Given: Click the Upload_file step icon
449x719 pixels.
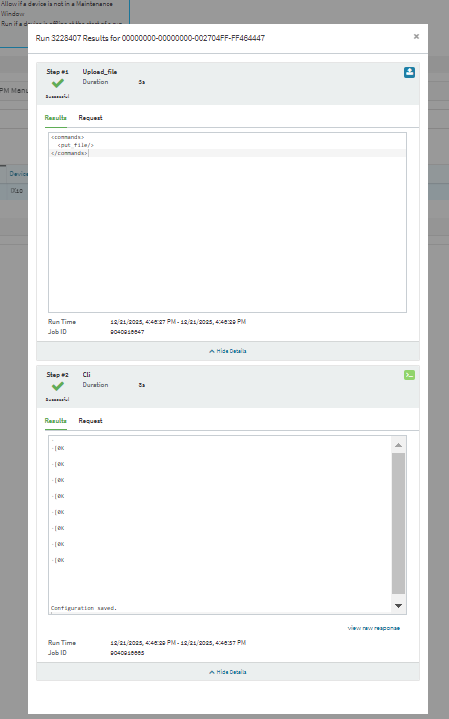Looking at the screenshot, I should [409, 72].
